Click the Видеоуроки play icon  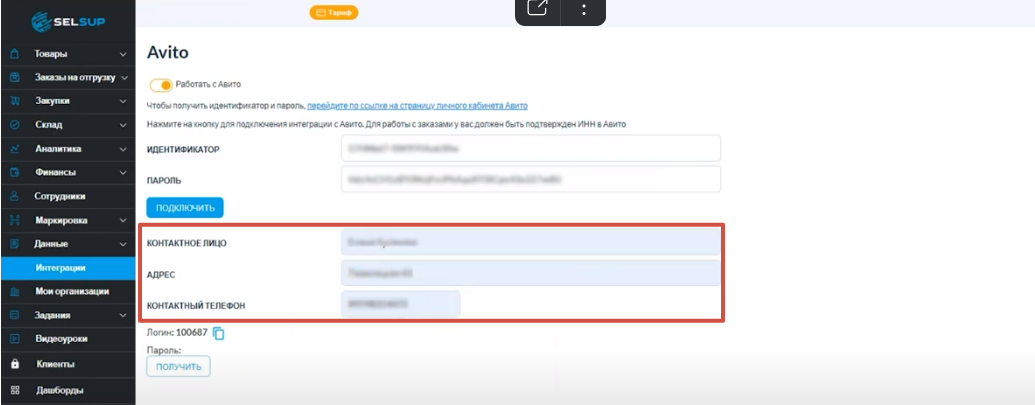tap(15, 339)
